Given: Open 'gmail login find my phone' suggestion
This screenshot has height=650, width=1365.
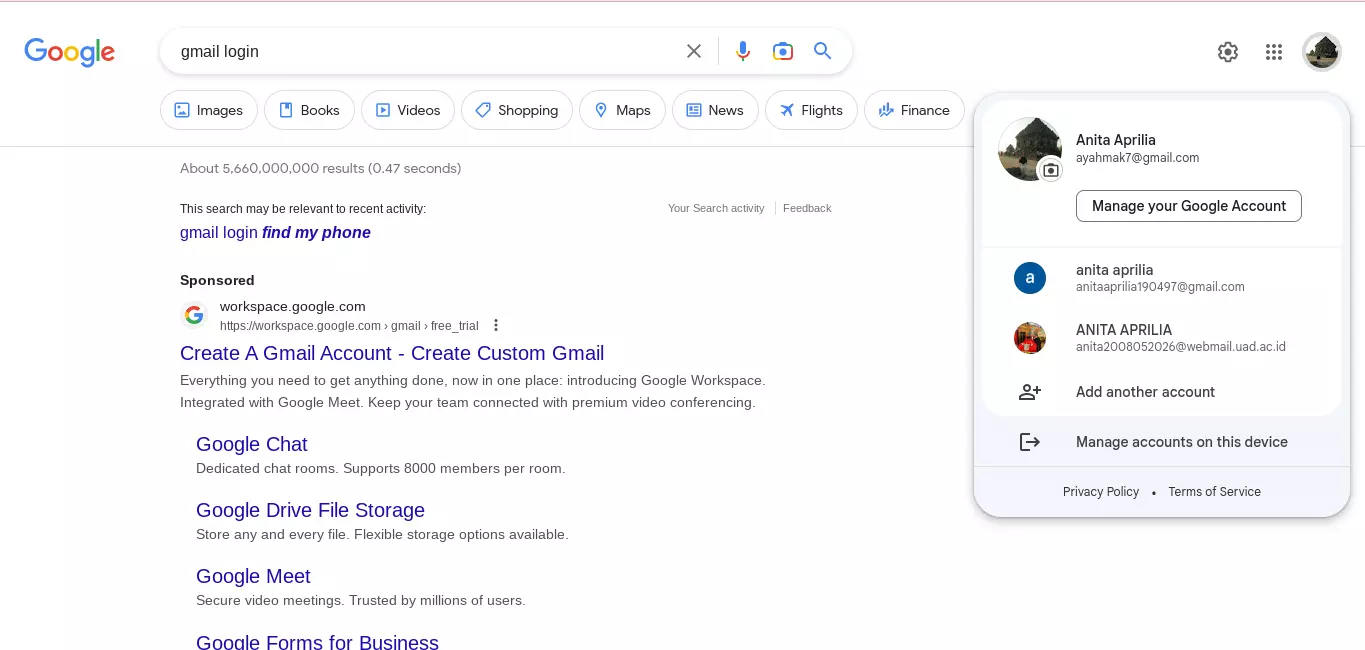Looking at the screenshot, I should (x=275, y=232).
